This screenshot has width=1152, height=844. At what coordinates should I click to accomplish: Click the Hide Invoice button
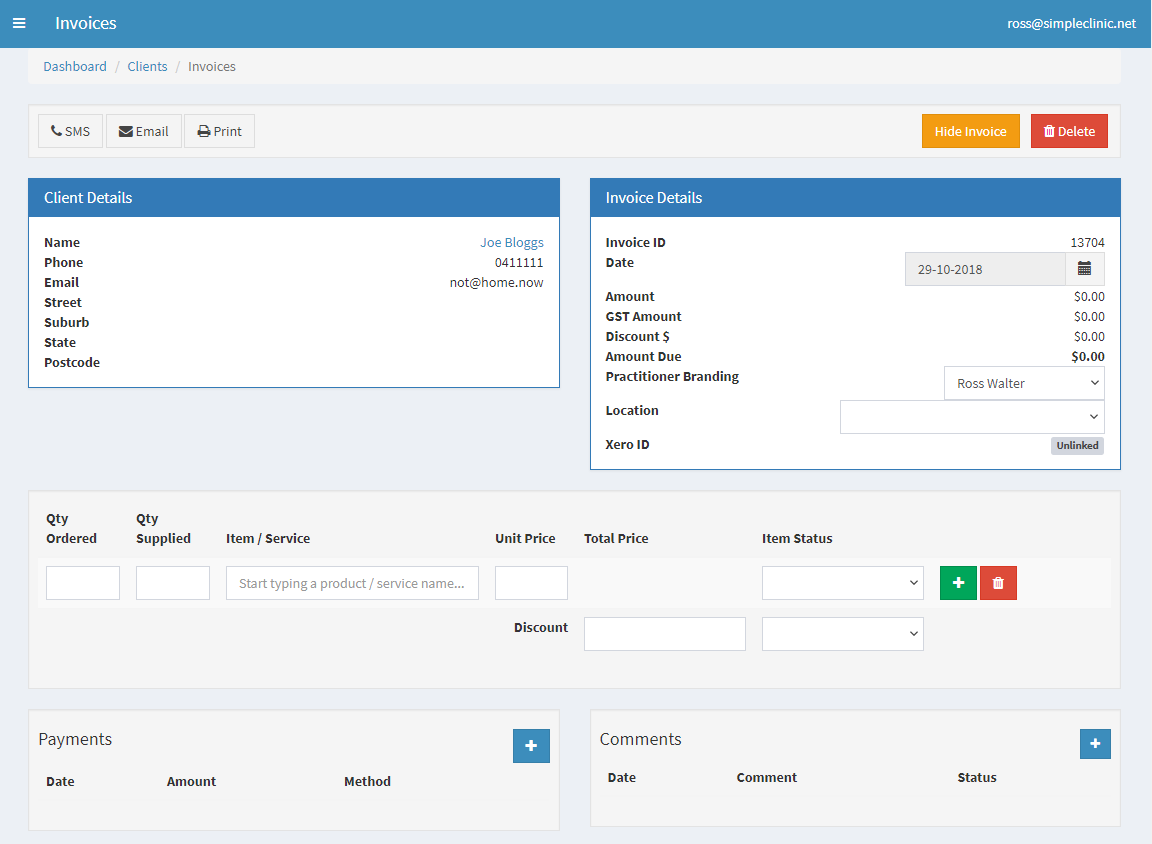tap(970, 131)
